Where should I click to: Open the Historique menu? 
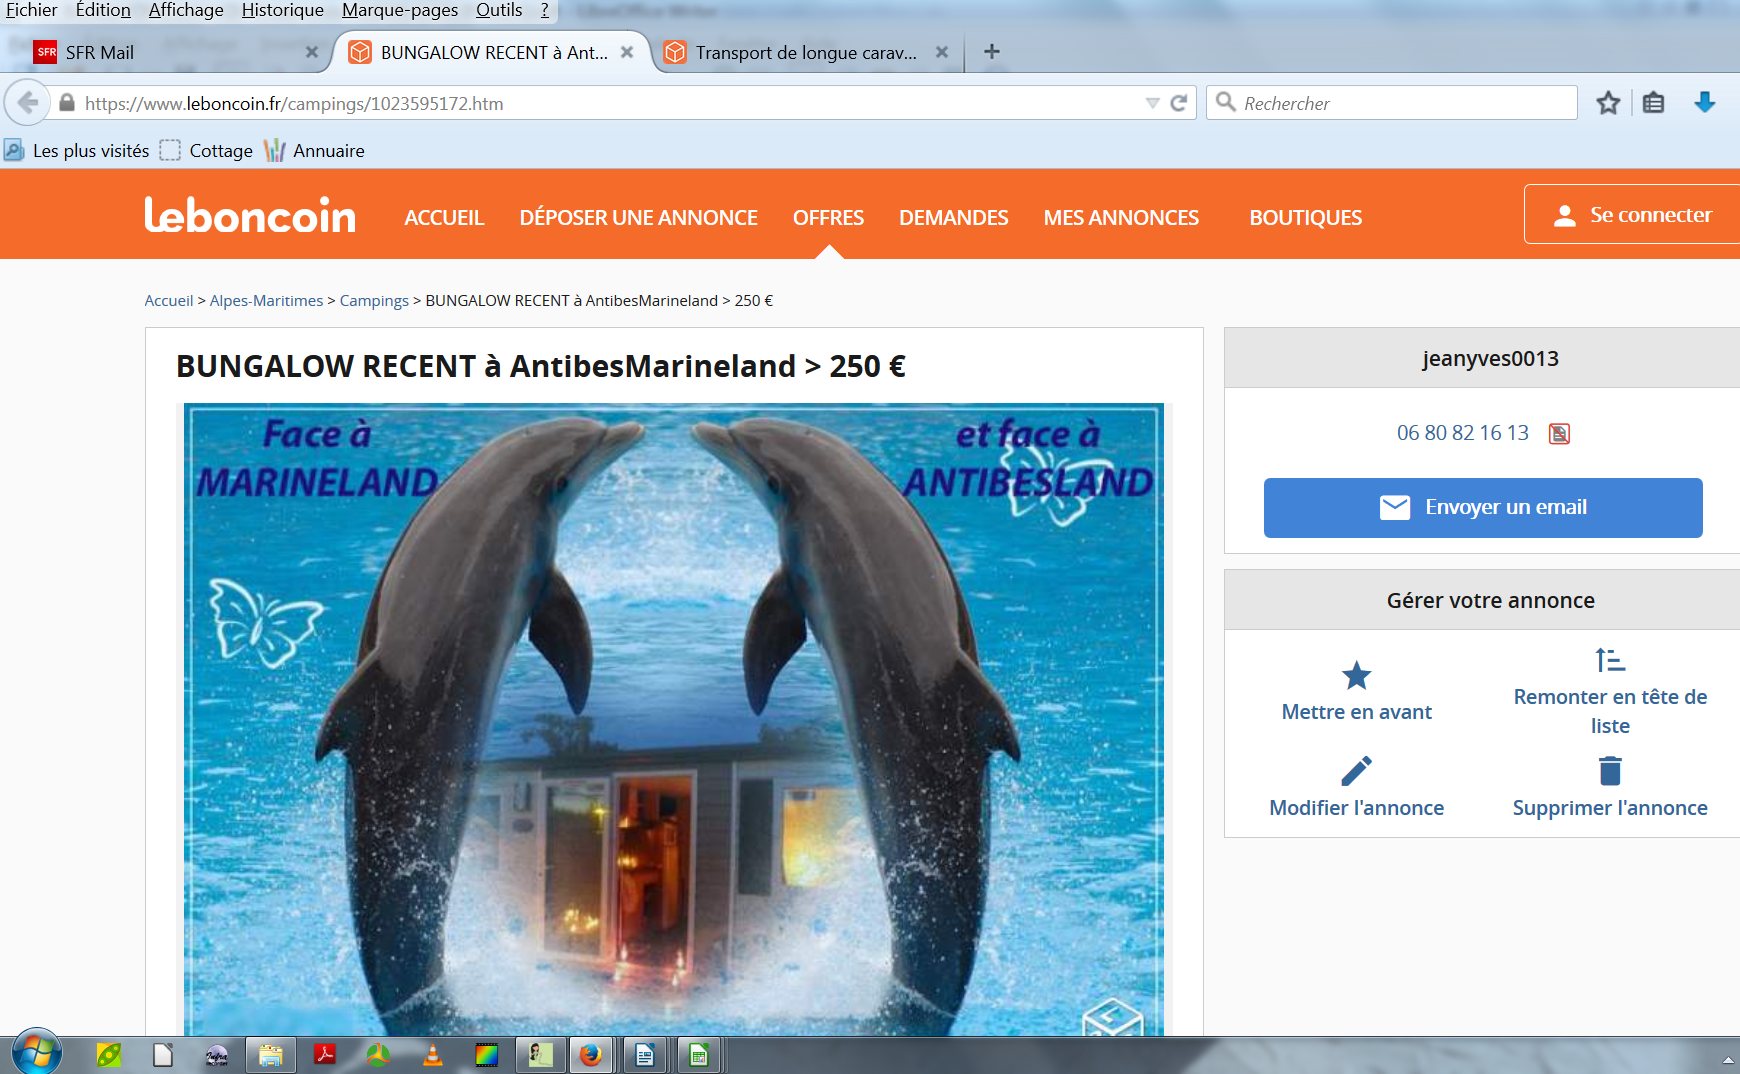(x=282, y=10)
